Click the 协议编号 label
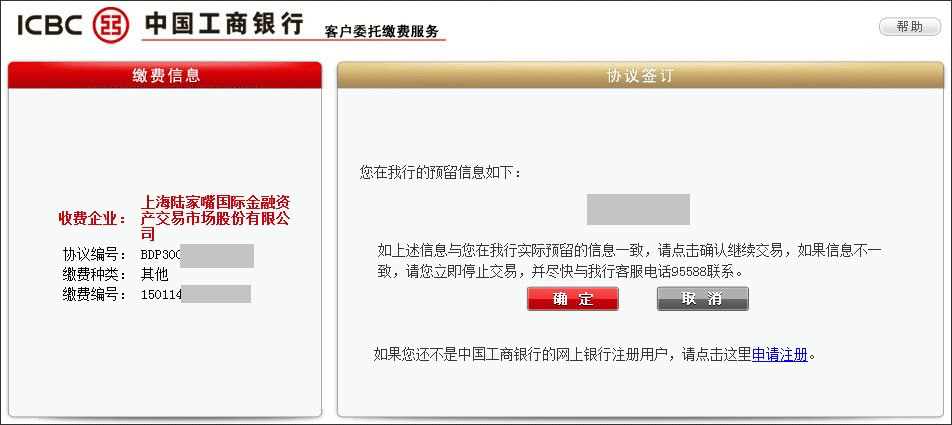 tap(93, 254)
